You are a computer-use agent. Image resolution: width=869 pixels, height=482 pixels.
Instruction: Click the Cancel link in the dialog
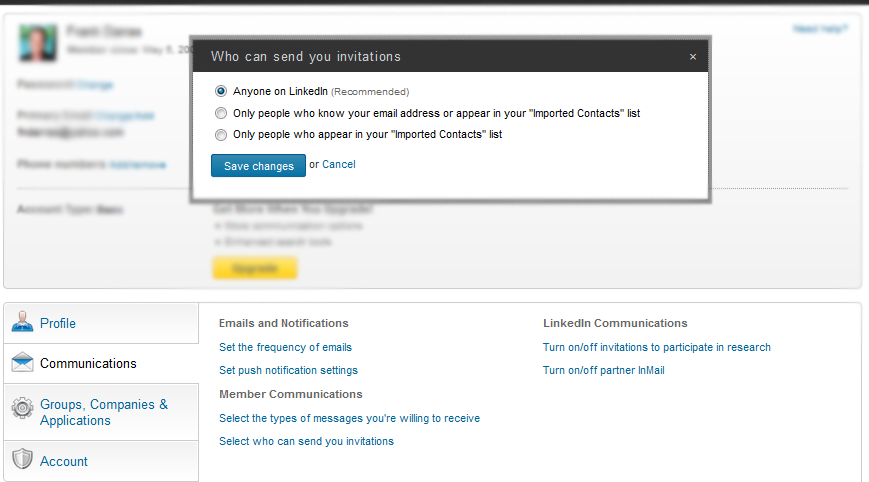(339, 165)
